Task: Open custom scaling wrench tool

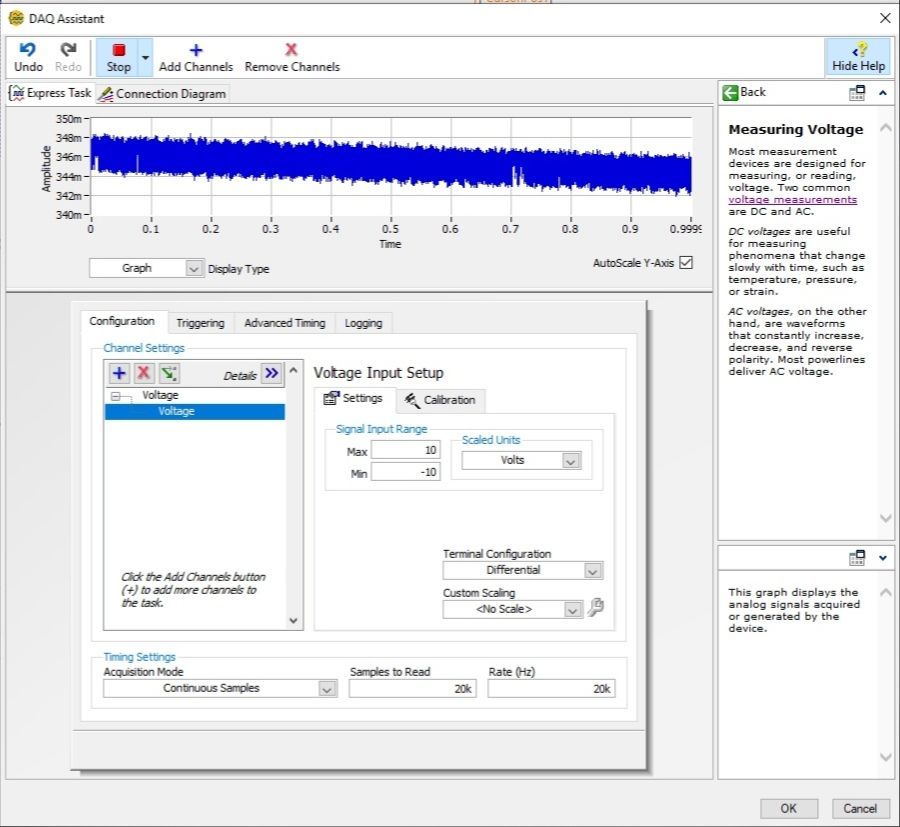Action: pos(596,608)
